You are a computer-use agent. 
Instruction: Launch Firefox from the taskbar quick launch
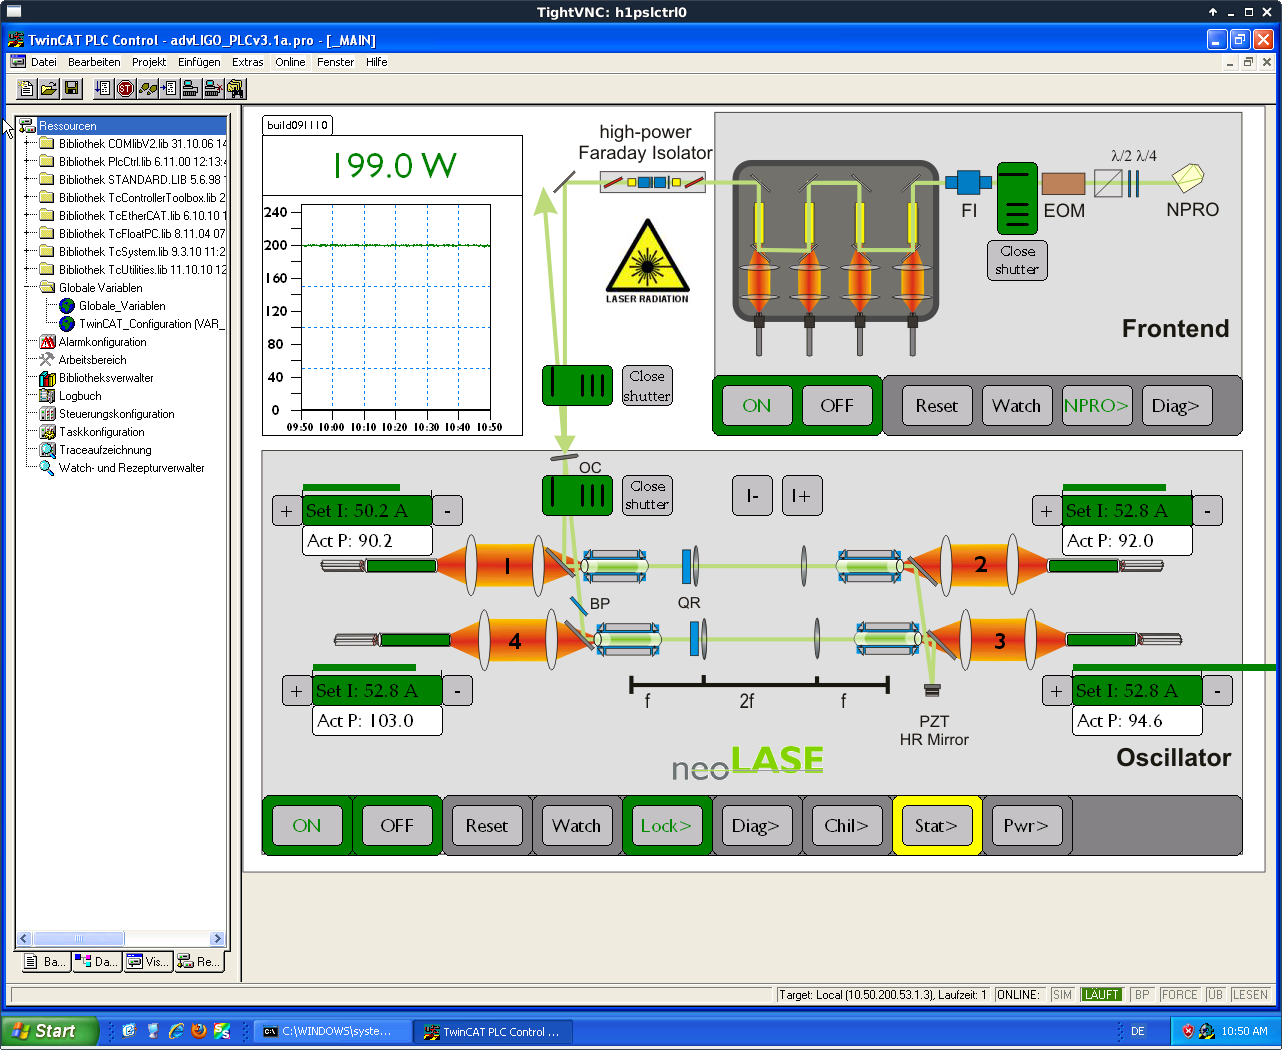pos(199,1031)
